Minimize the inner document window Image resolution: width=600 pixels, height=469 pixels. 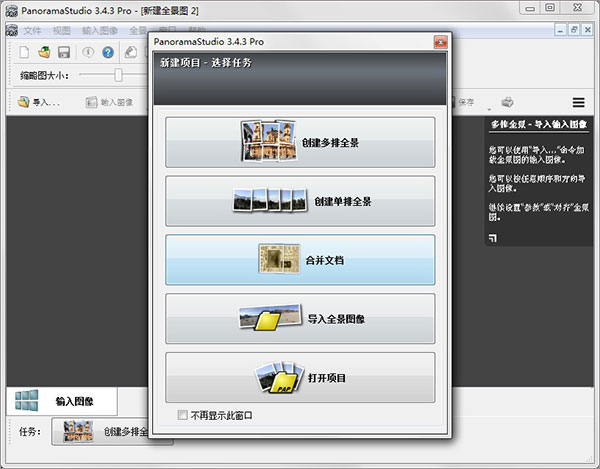coord(560,30)
